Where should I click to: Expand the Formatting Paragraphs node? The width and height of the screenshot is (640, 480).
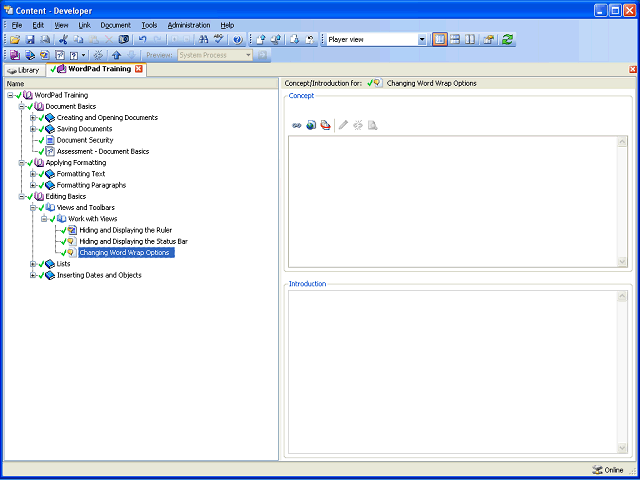click(x=33, y=185)
